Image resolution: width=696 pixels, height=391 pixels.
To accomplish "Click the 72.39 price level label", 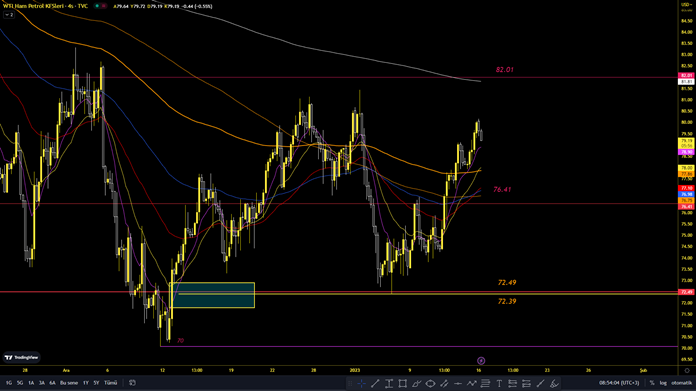I will click(507, 301).
